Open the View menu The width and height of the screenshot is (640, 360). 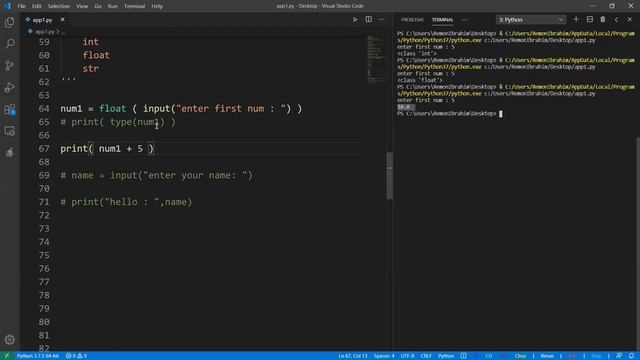(82, 6)
